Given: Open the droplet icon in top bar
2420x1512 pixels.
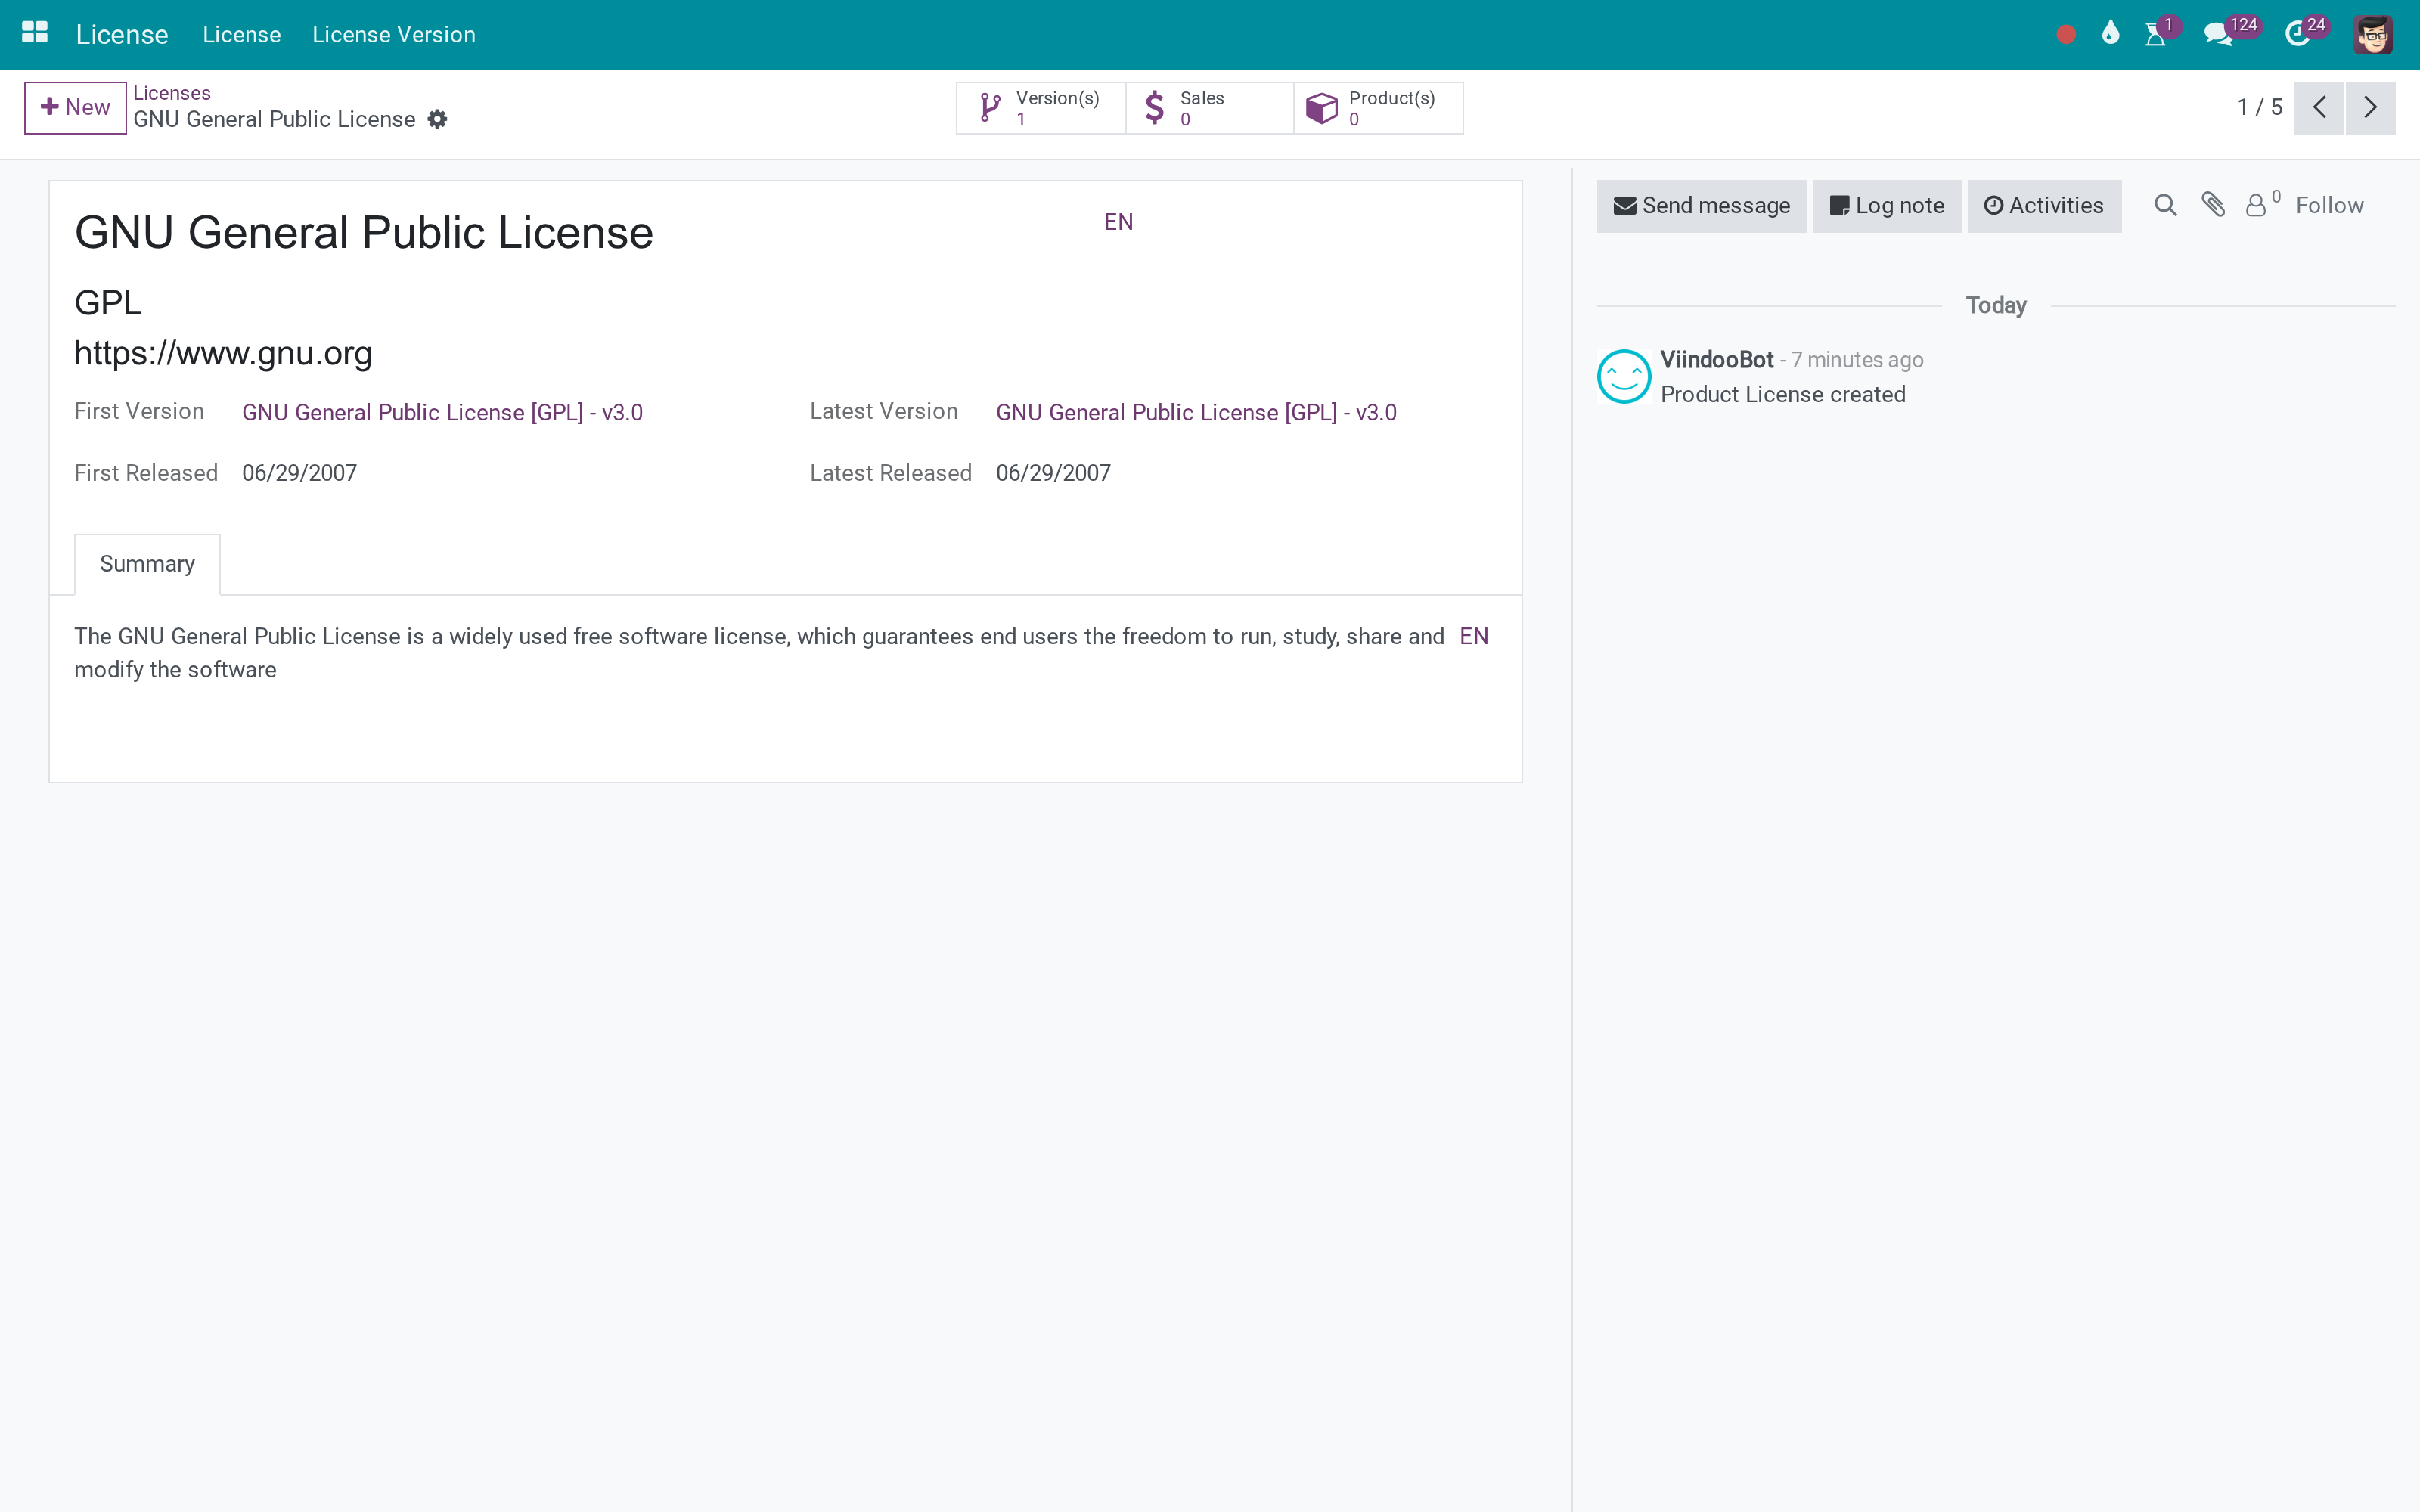Looking at the screenshot, I should click(x=2110, y=33).
